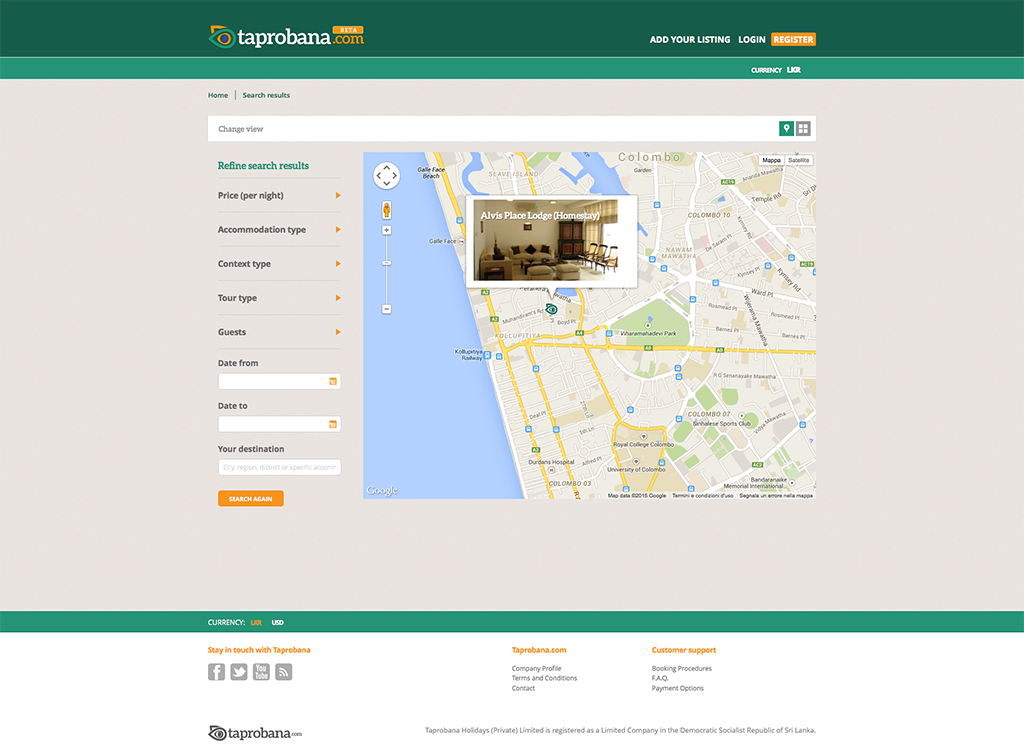The width and height of the screenshot is (1024, 753).
Task: Click the REGISTER button
Action: (793, 39)
